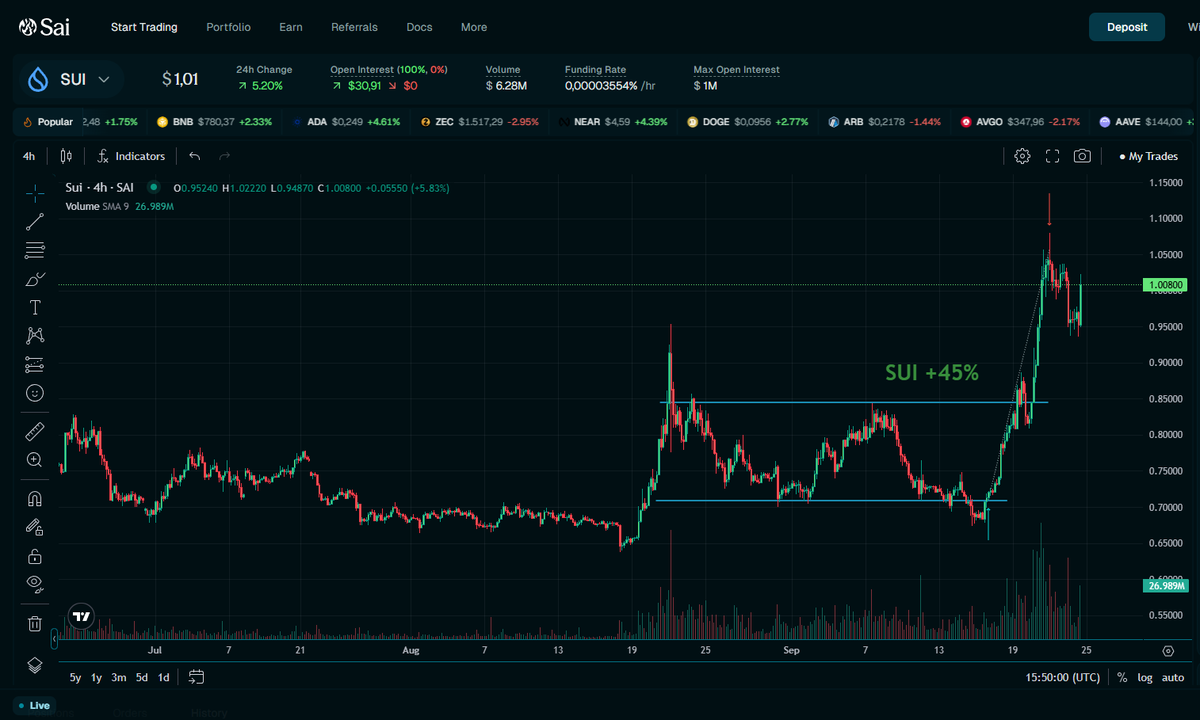Hide all drawings with the eye icon
Image resolution: width=1200 pixels, height=720 pixels.
pos(35,584)
